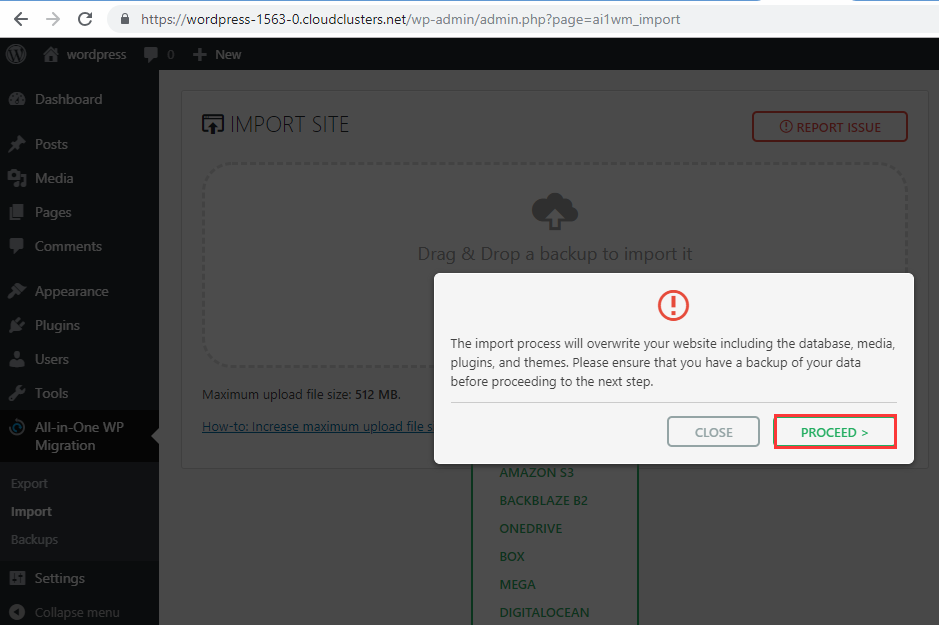Click the browser address bar URL
The width and height of the screenshot is (939, 625).
(x=411, y=19)
